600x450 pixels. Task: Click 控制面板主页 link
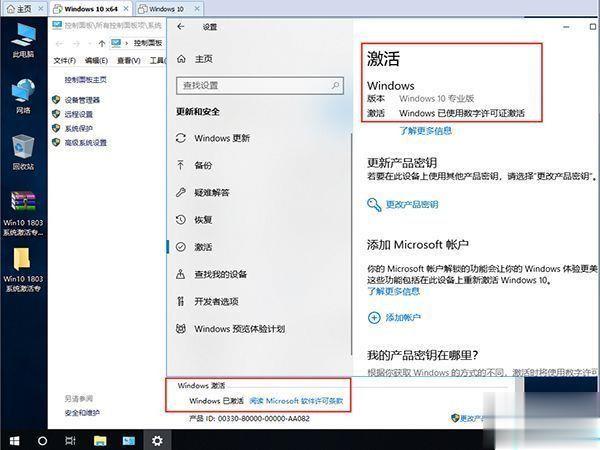click(x=85, y=80)
